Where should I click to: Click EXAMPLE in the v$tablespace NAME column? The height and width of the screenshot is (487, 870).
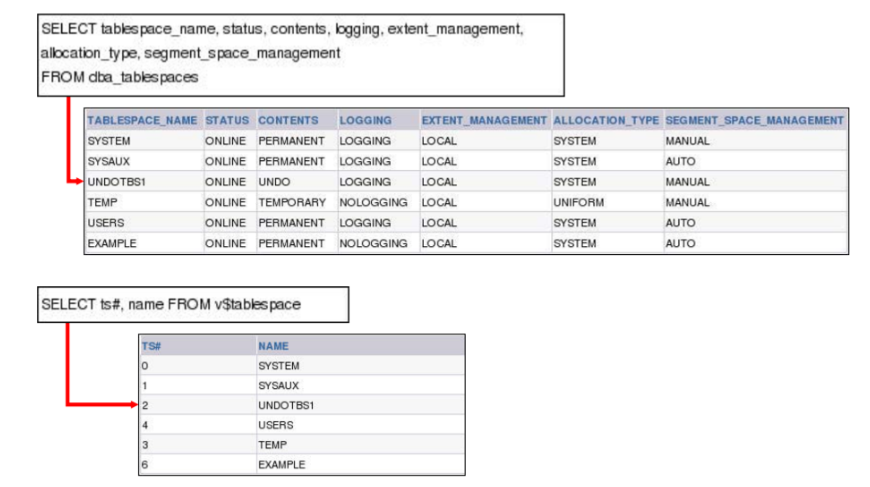click(281, 465)
